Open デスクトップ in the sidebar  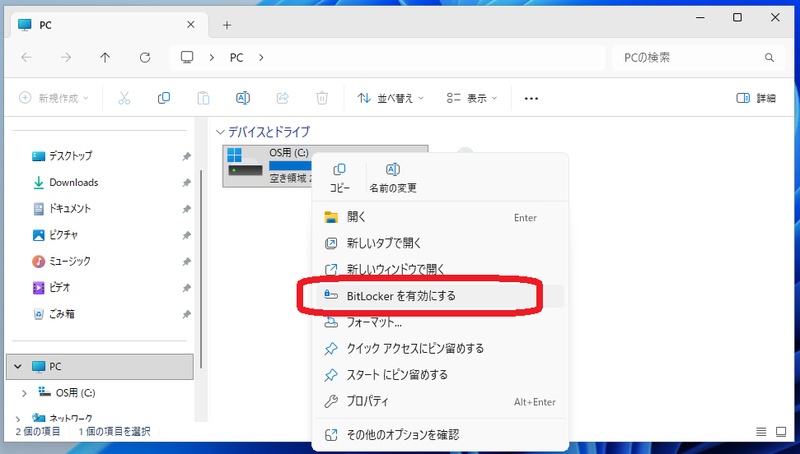click(70, 156)
